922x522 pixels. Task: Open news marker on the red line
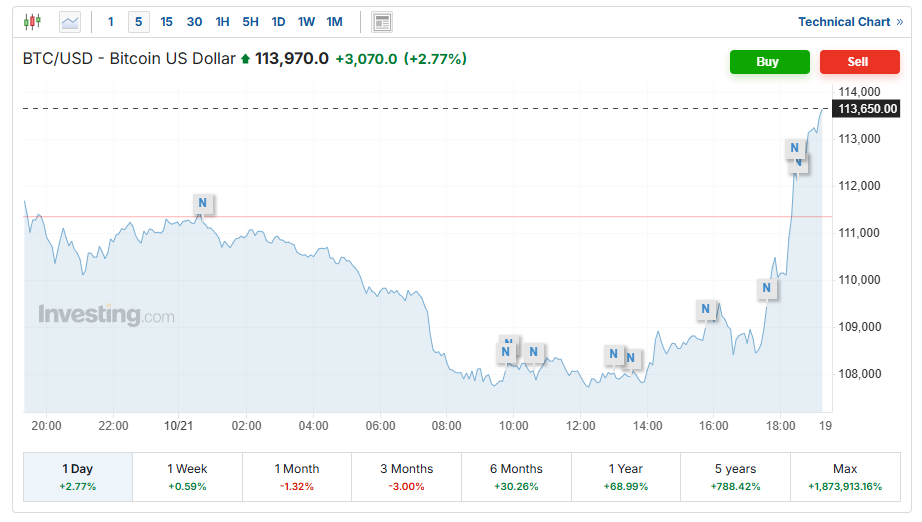tap(202, 203)
